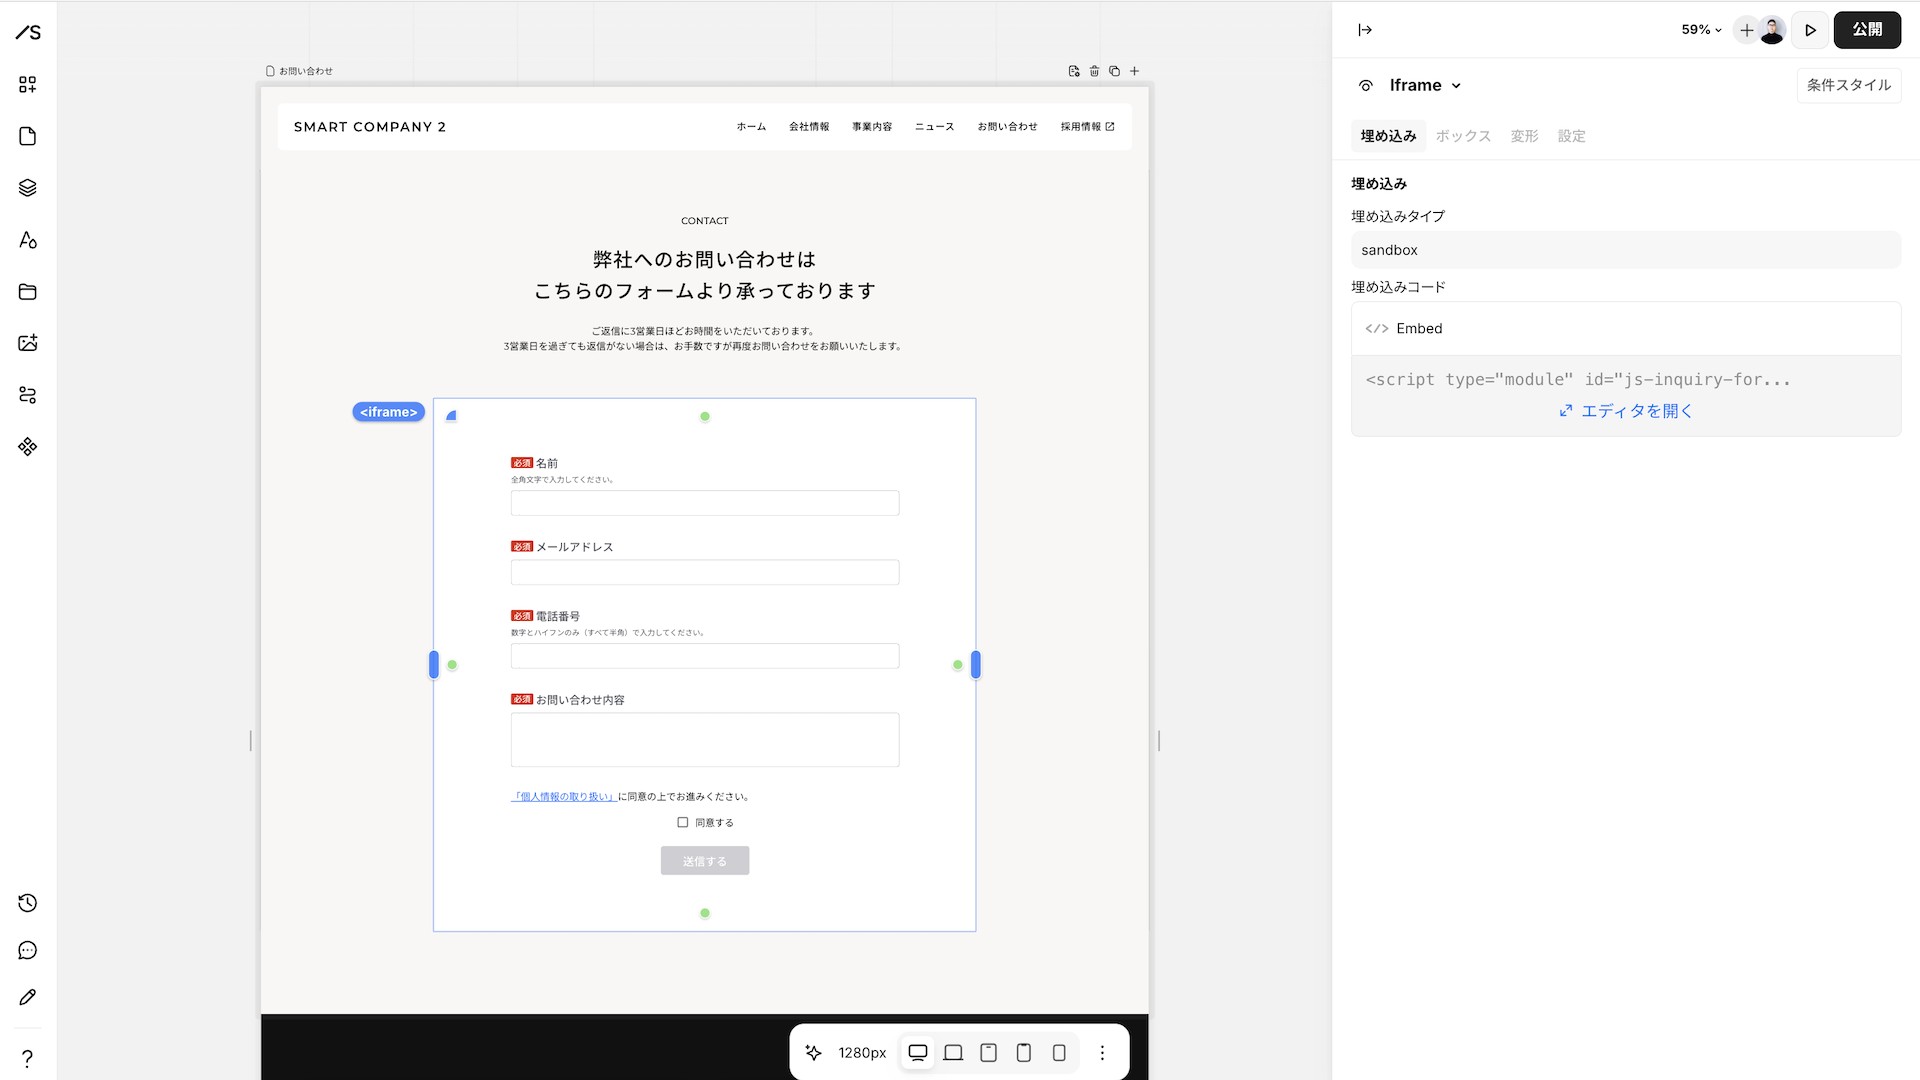Switch to the 変形 tab
This screenshot has width=1920, height=1080.
pyautogui.click(x=1524, y=136)
